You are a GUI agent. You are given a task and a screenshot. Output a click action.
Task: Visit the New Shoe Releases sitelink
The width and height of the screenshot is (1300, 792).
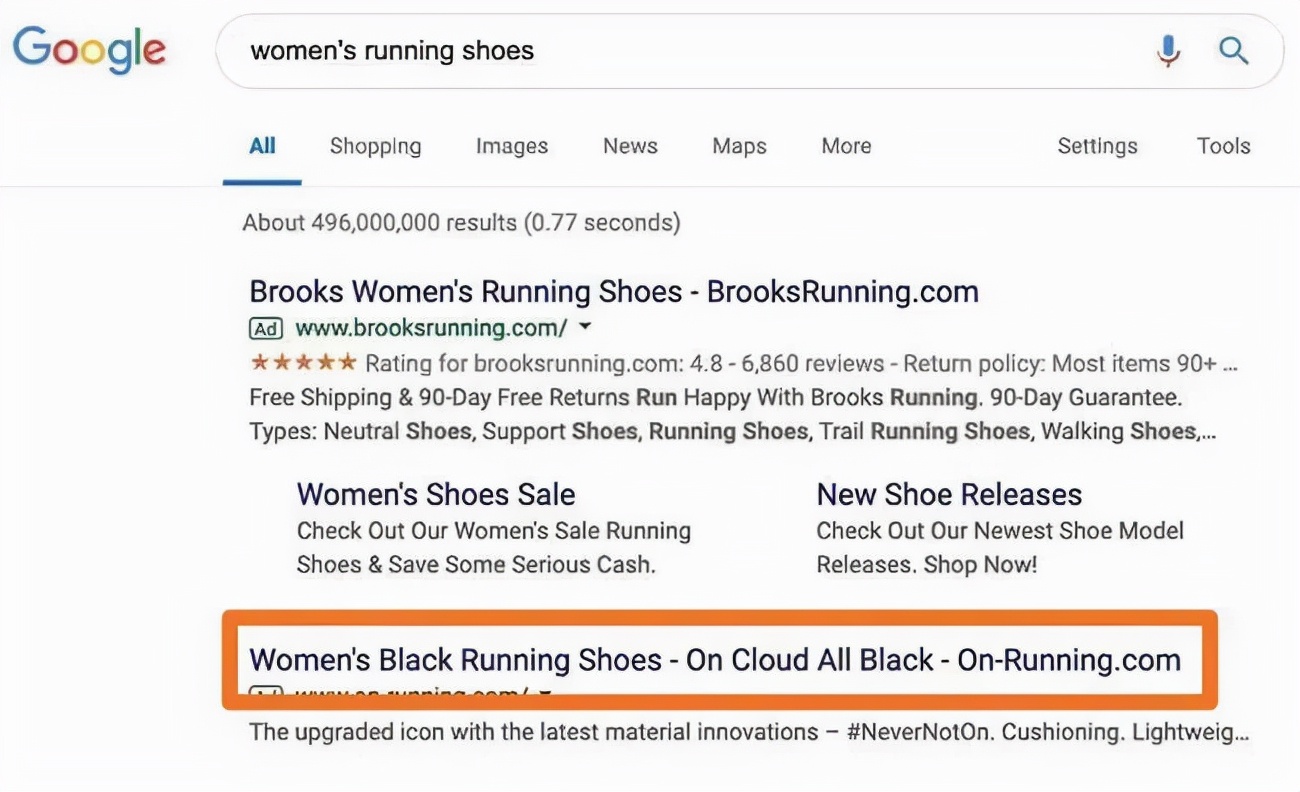[949, 495]
